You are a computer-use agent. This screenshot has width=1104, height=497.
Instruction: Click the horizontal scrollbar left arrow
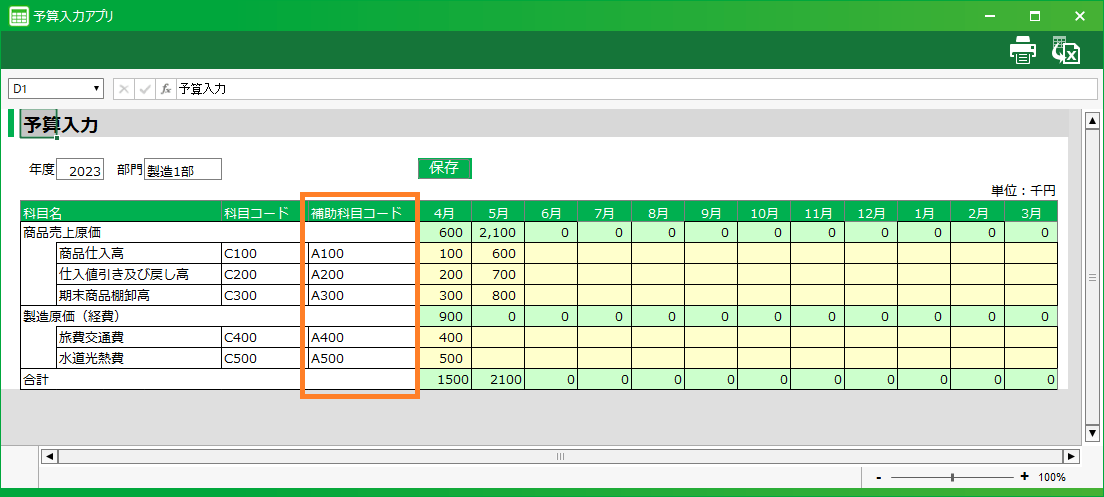click(x=48, y=456)
